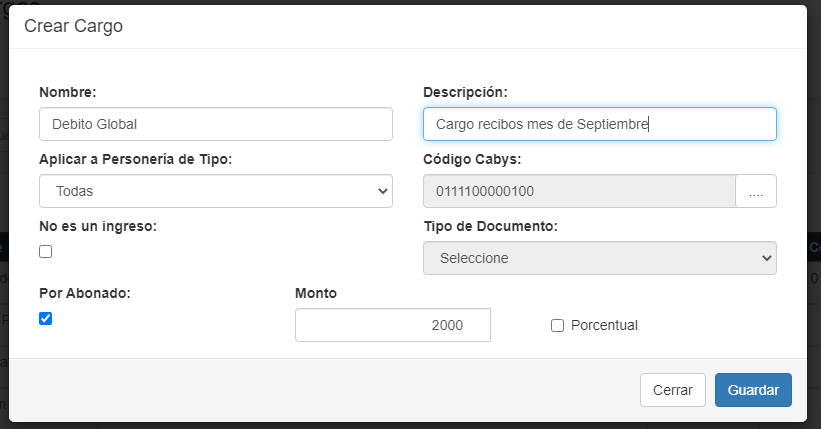Save the charge with Guardar
821x429 pixels.
753,390
